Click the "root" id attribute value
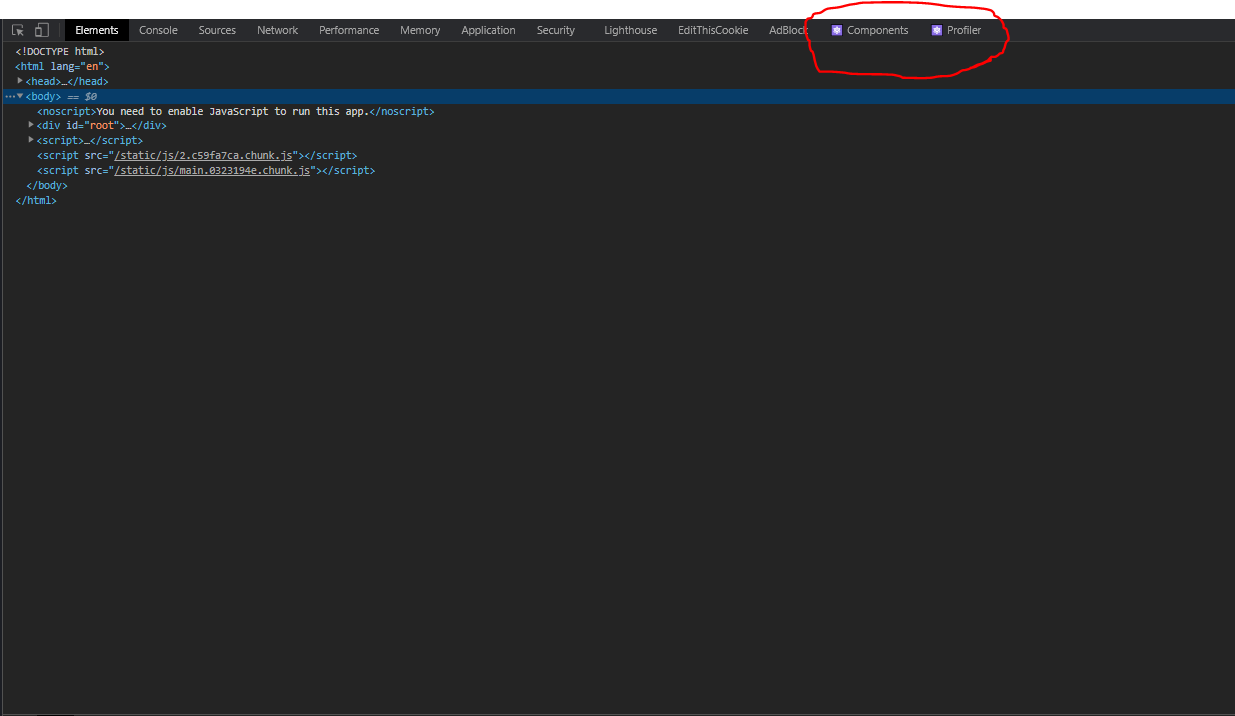Viewport: 1235px width, 716px height. [102, 126]
